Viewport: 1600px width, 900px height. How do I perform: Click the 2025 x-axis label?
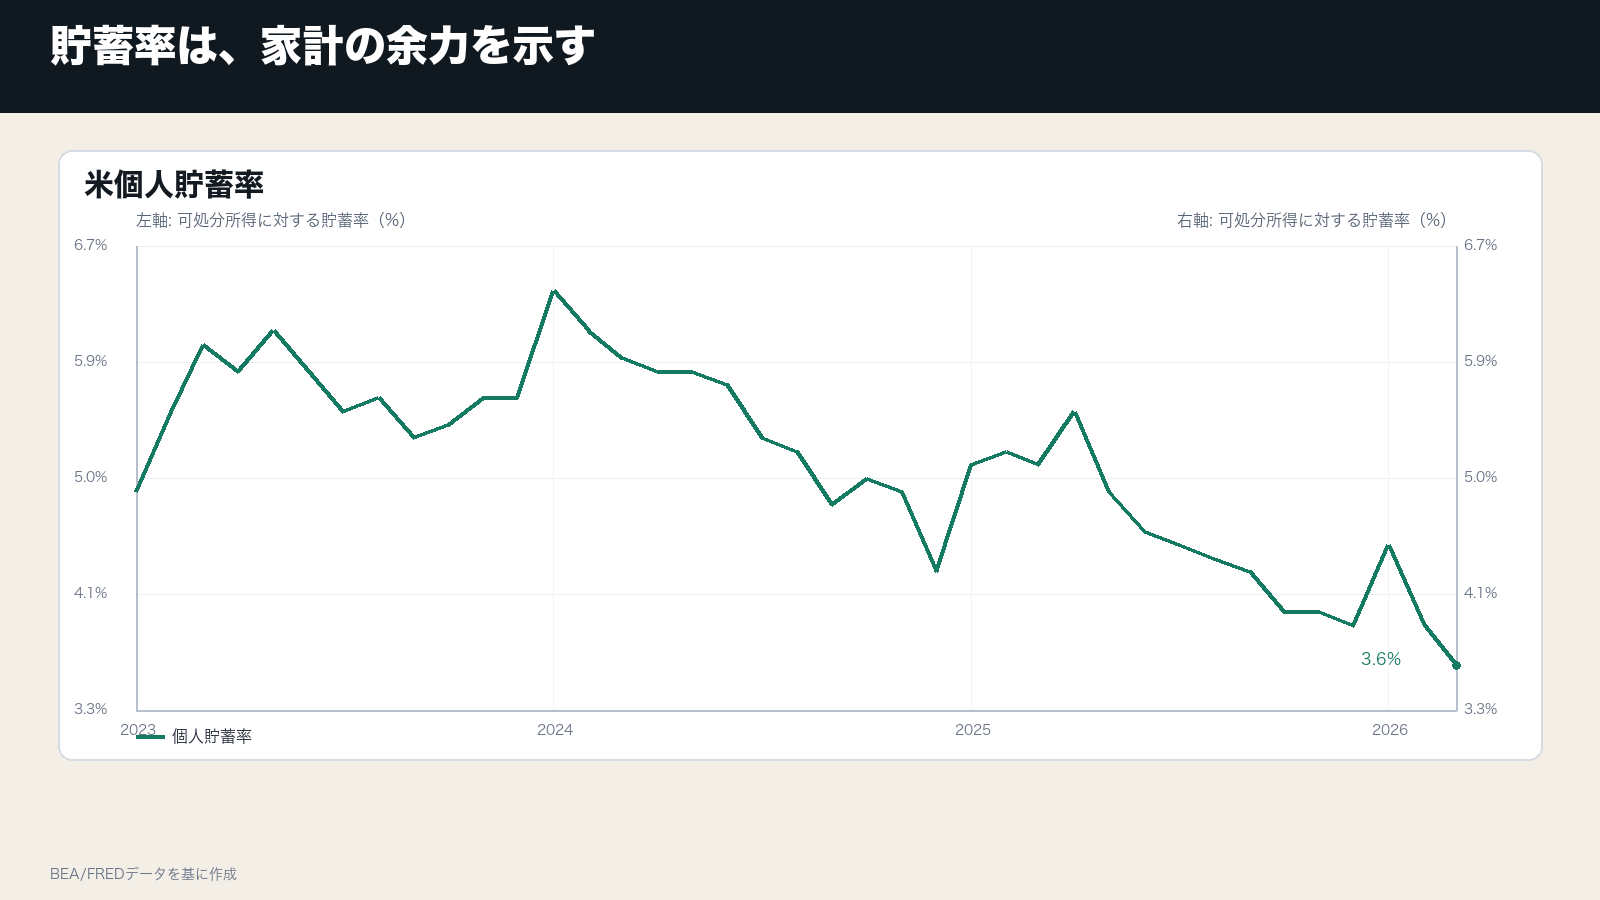(973, 730)
